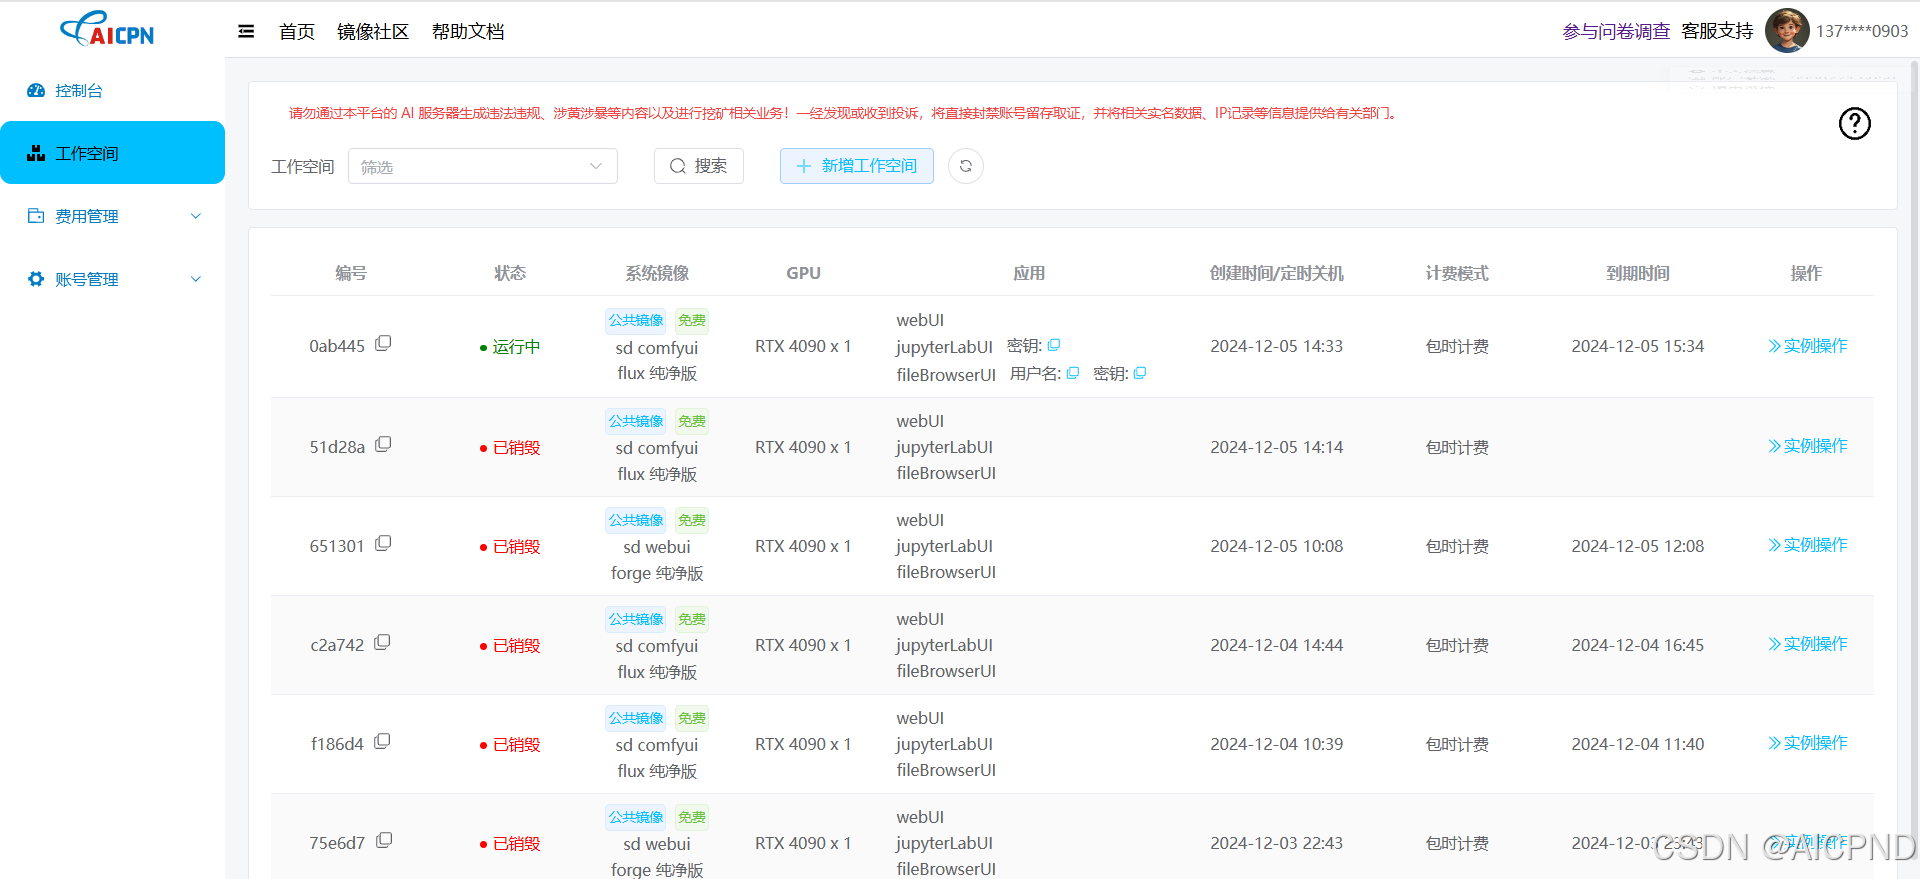Click the 工作空间 sidebar icon
1920x879 pixels.
coord(36,153)
